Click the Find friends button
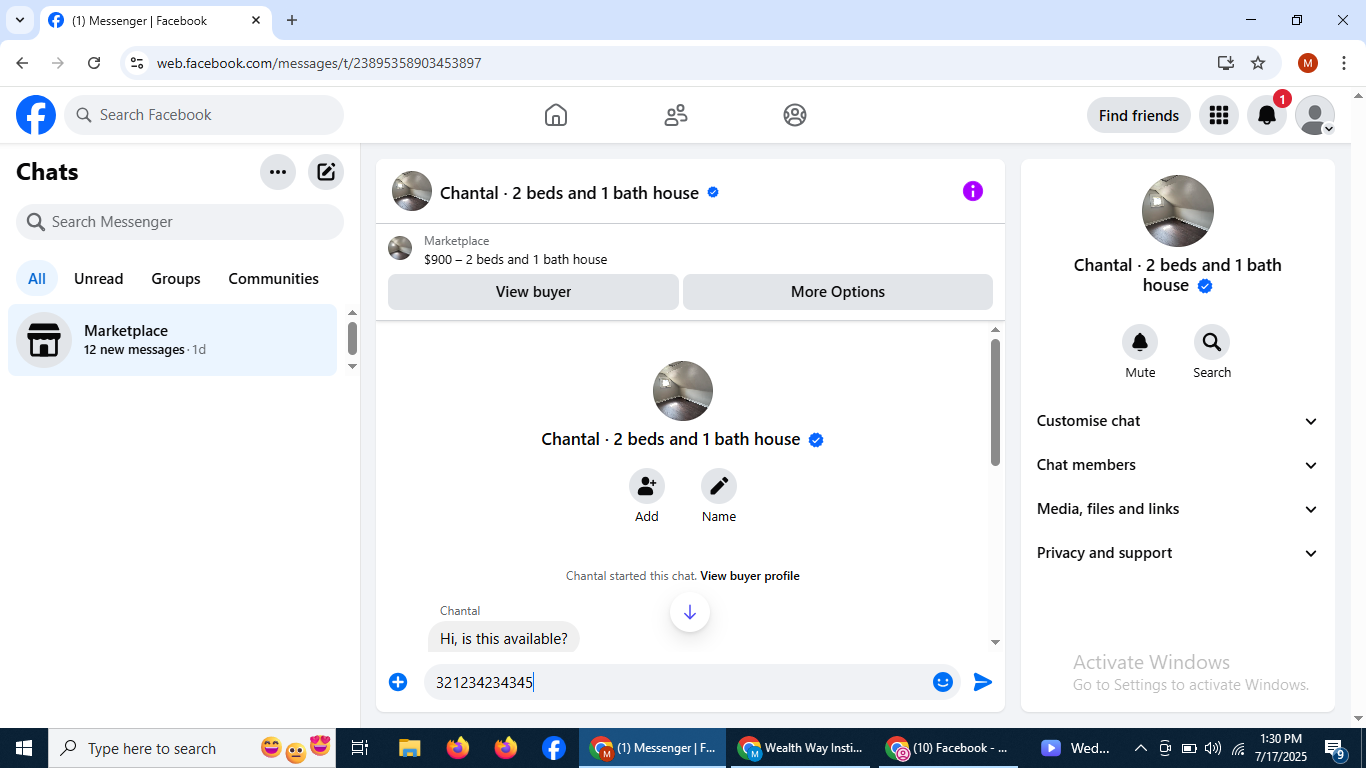The width and height of the screenshot is (1366, 768). pyautogui.click(x=1139, y=115)
